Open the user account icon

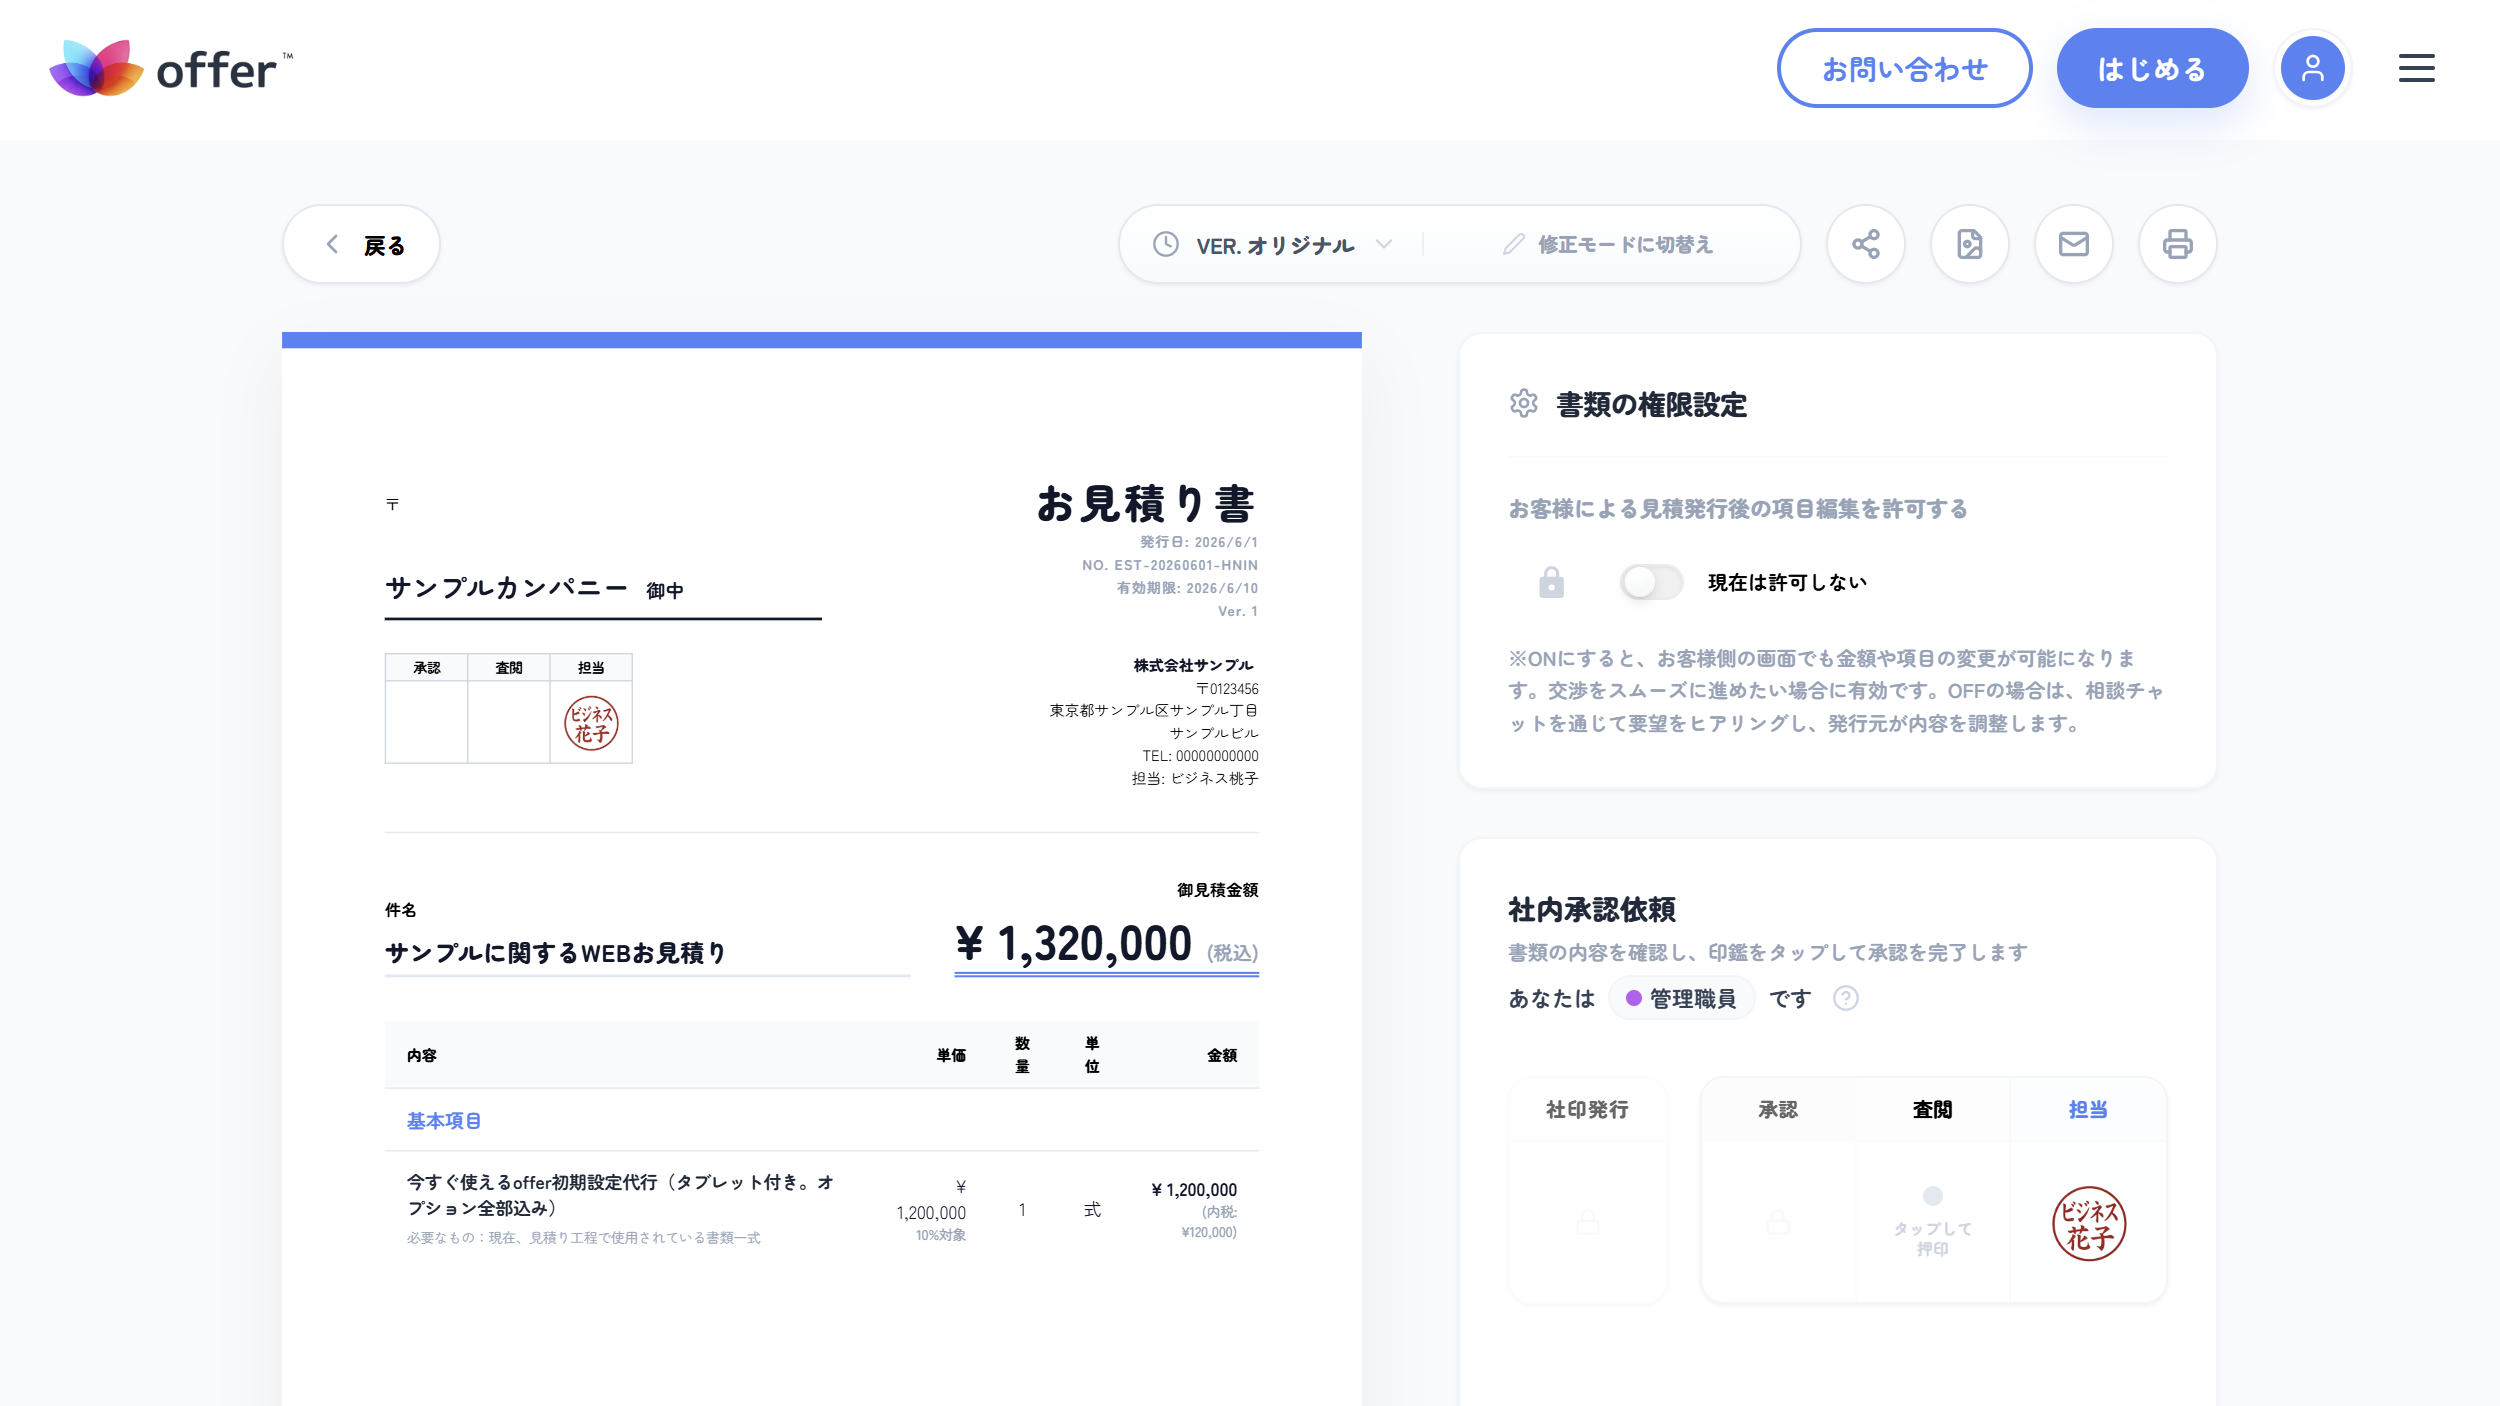[x=2312, y=68]
